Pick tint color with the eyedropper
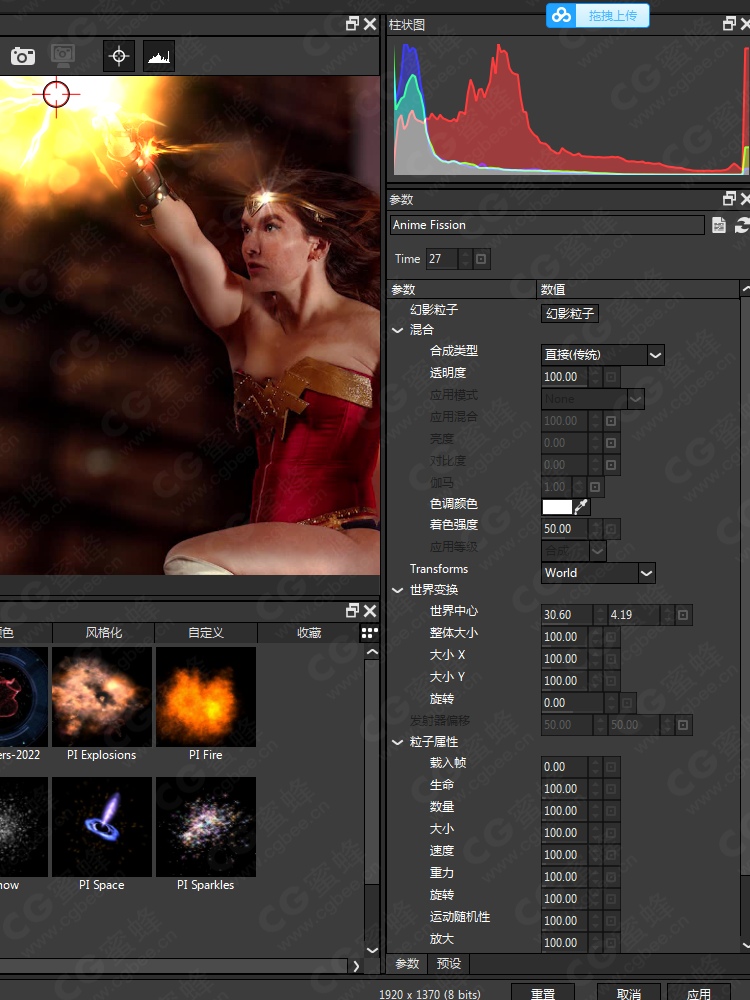This screenshot has height=1000, width=750. [581, 507]
